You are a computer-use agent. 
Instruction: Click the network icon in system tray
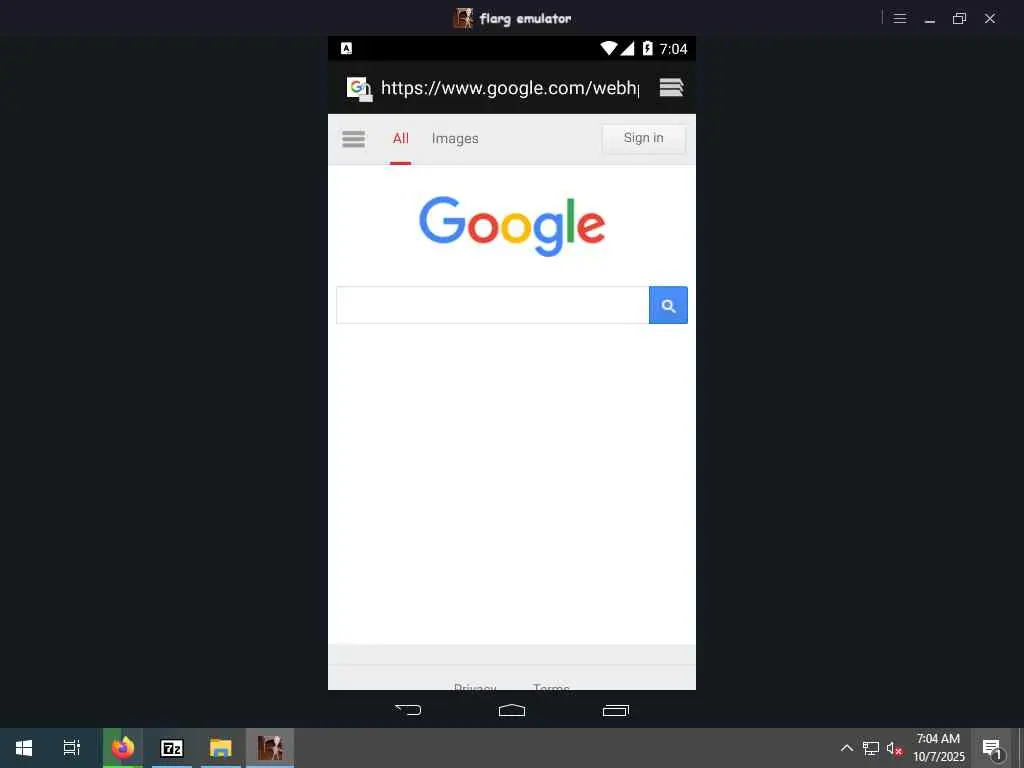click(871, 748)
